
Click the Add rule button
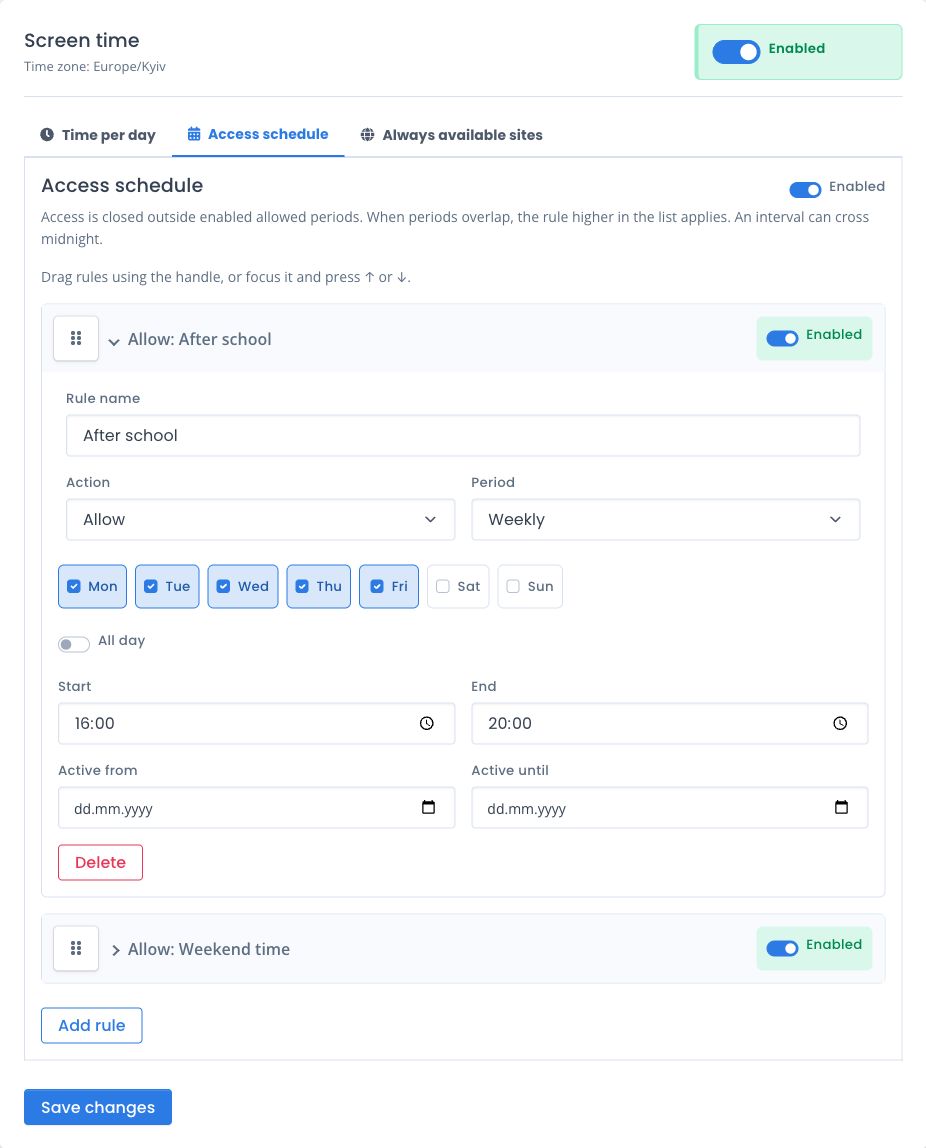pos(92,1025)
